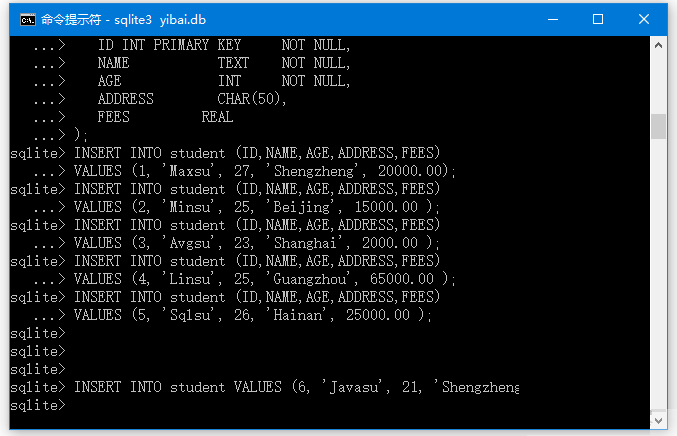677x436 pixels.
Task: Click the 25000.00 fee value for Sqlsu
Action: (x=378, y=315)
